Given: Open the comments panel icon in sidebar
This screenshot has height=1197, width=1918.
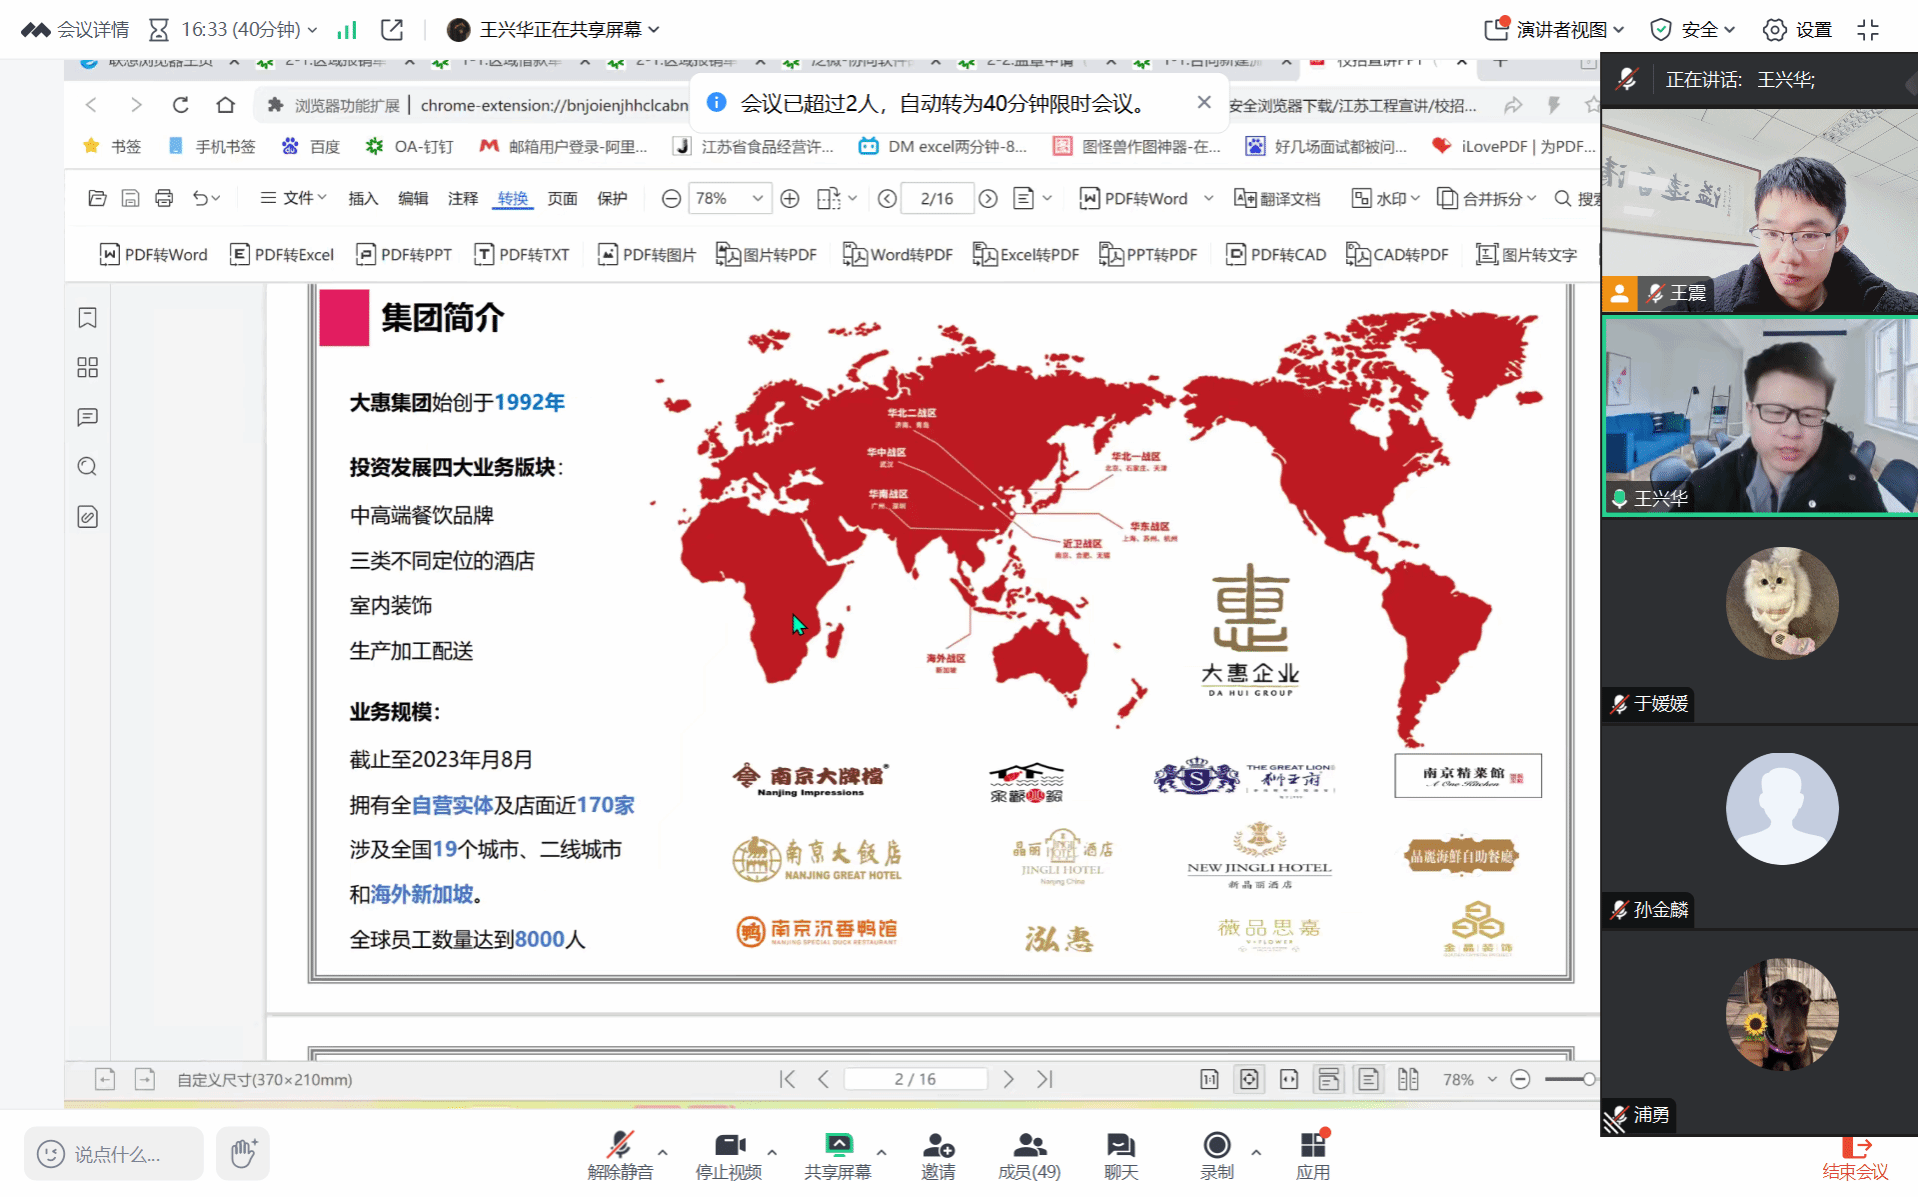Looking at the screenshot, I should pos(87,417).
